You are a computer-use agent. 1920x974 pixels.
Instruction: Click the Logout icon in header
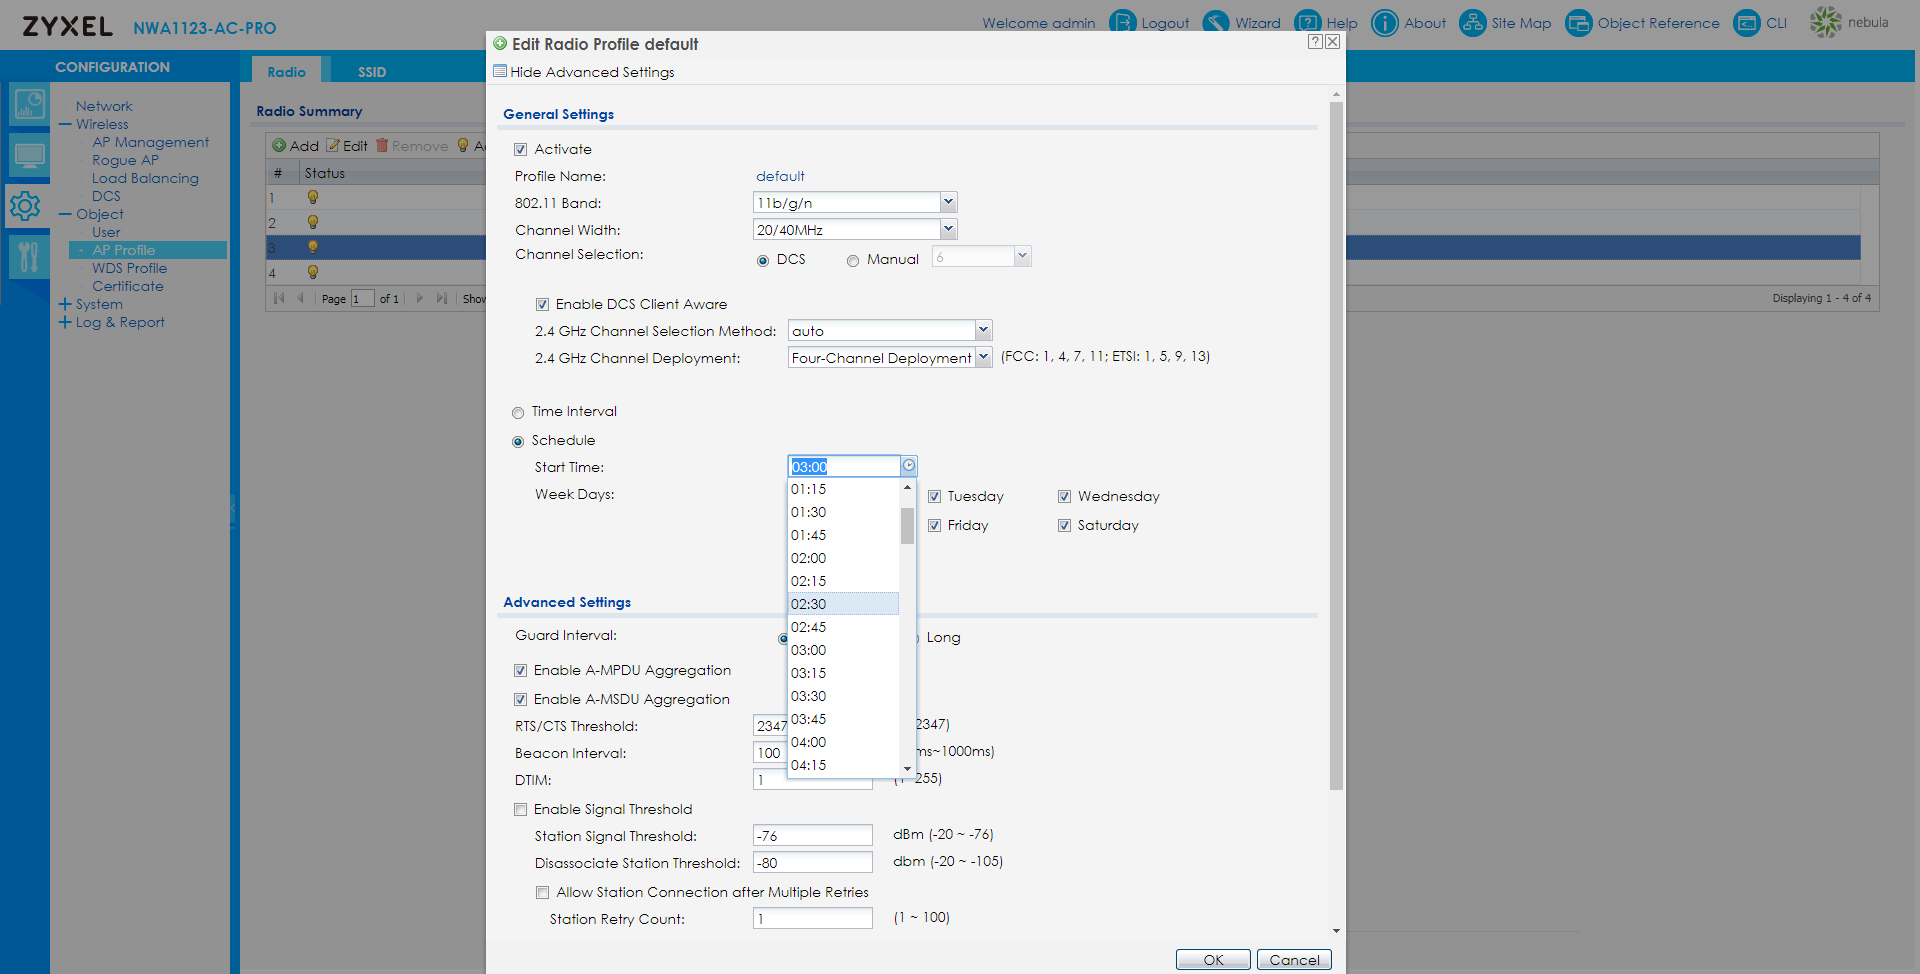[x=1123, y=22]
